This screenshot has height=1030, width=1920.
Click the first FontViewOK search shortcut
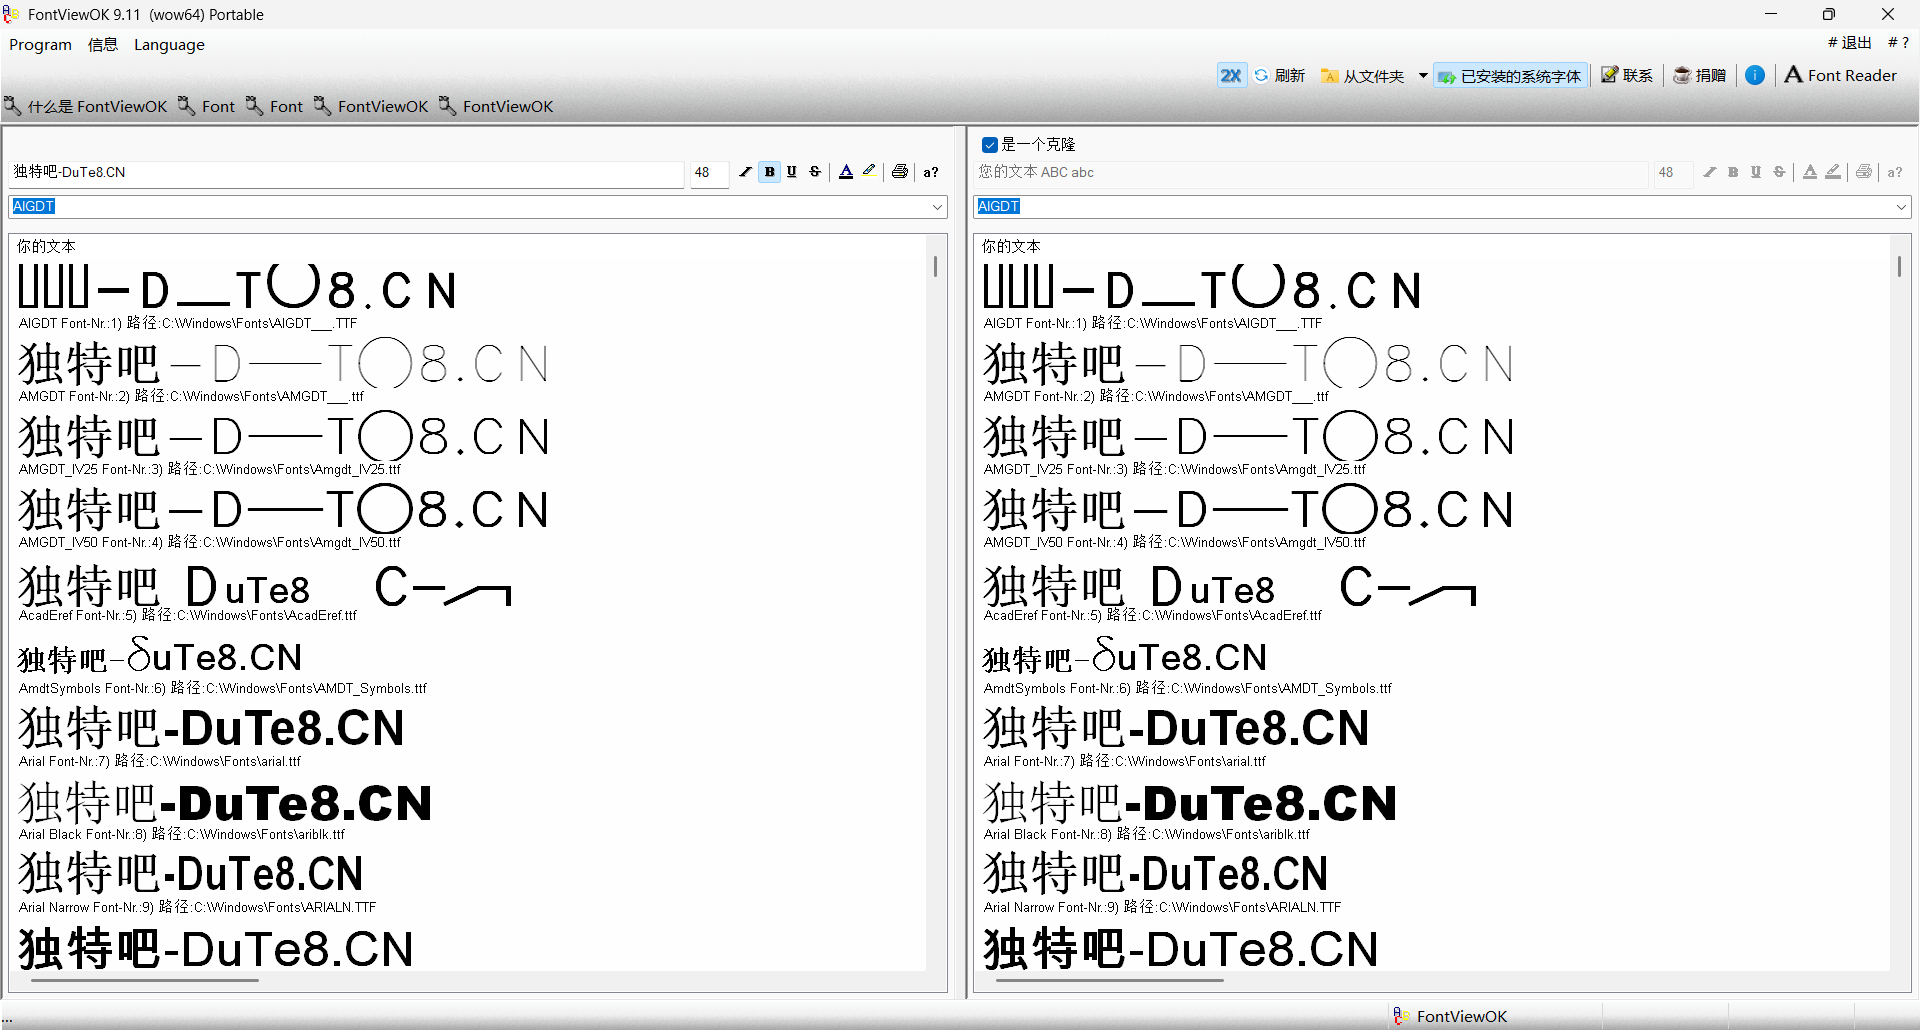pos(371,106)
